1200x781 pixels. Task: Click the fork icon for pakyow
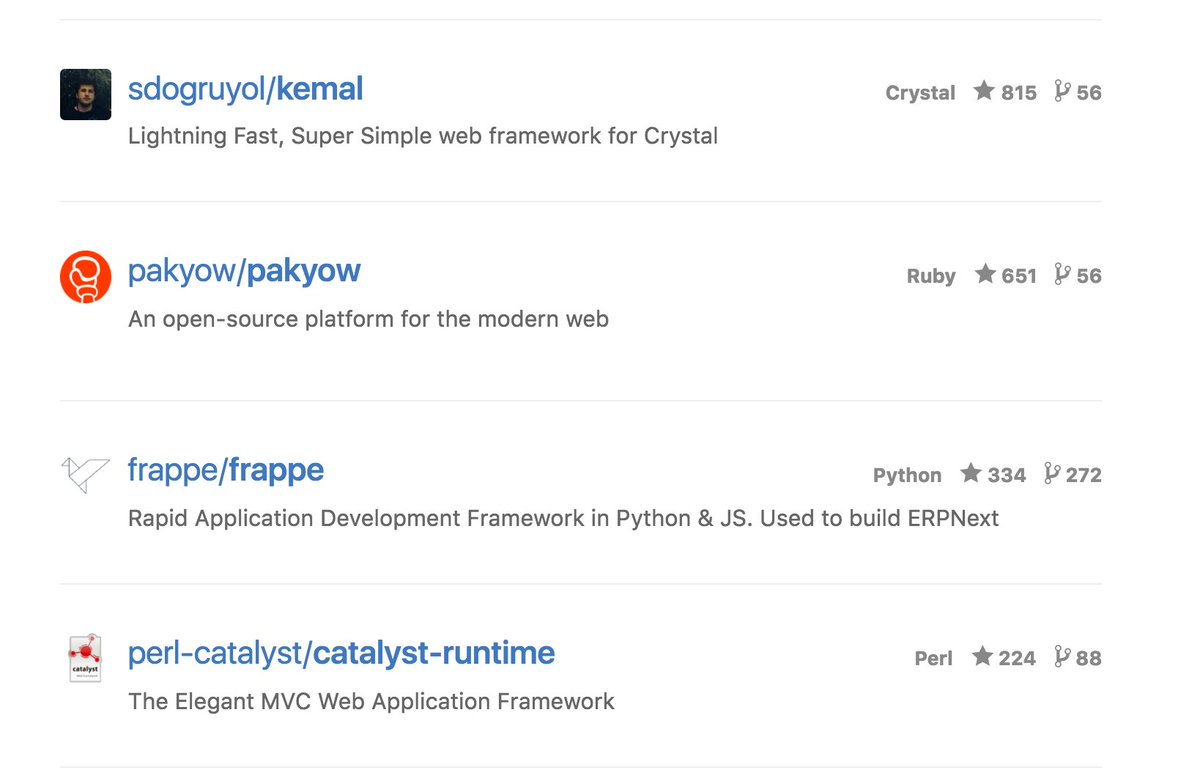(x=1062, y=274)
